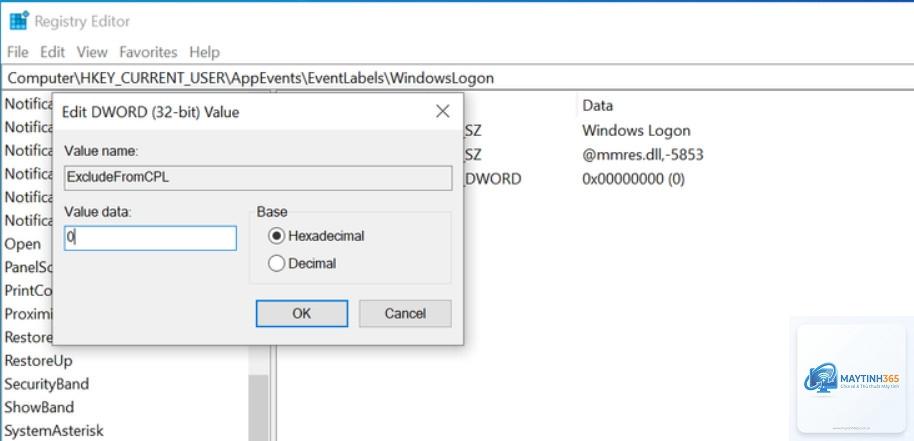Select the ShowBand key
The height and width of the screenshot is (441, 914).
click(x=39, y=407)
